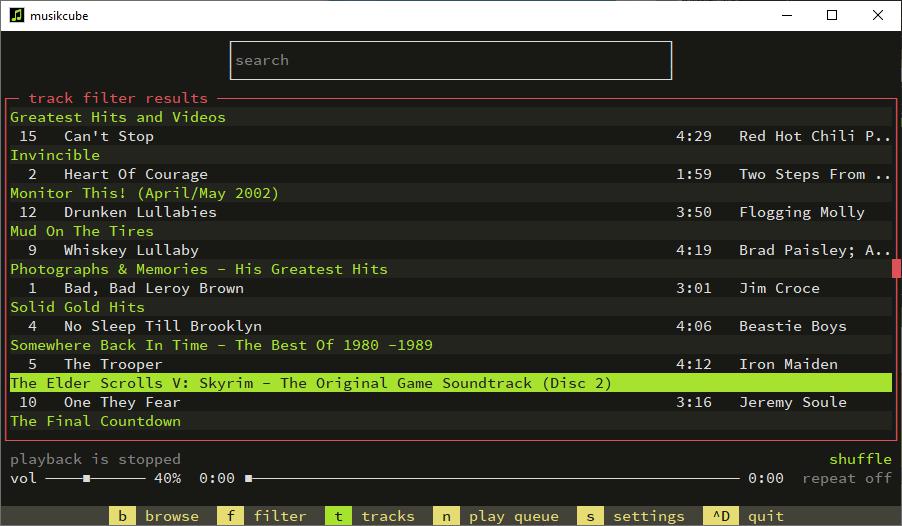This screenshot has width=902, height=526.
Task: Open the play queue view
Action: point(496,516)
